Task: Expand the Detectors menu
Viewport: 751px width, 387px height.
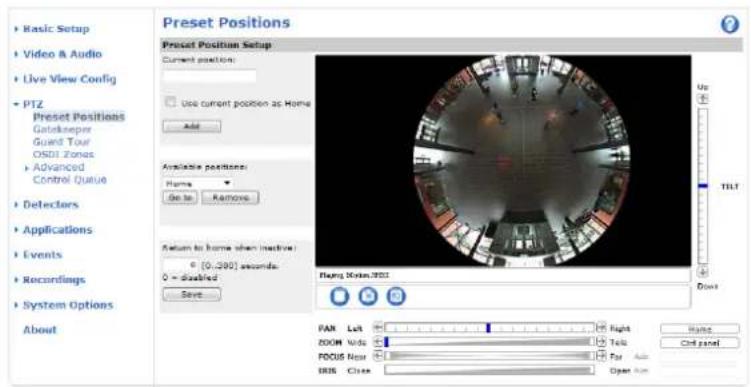Action: pos(50,205)
